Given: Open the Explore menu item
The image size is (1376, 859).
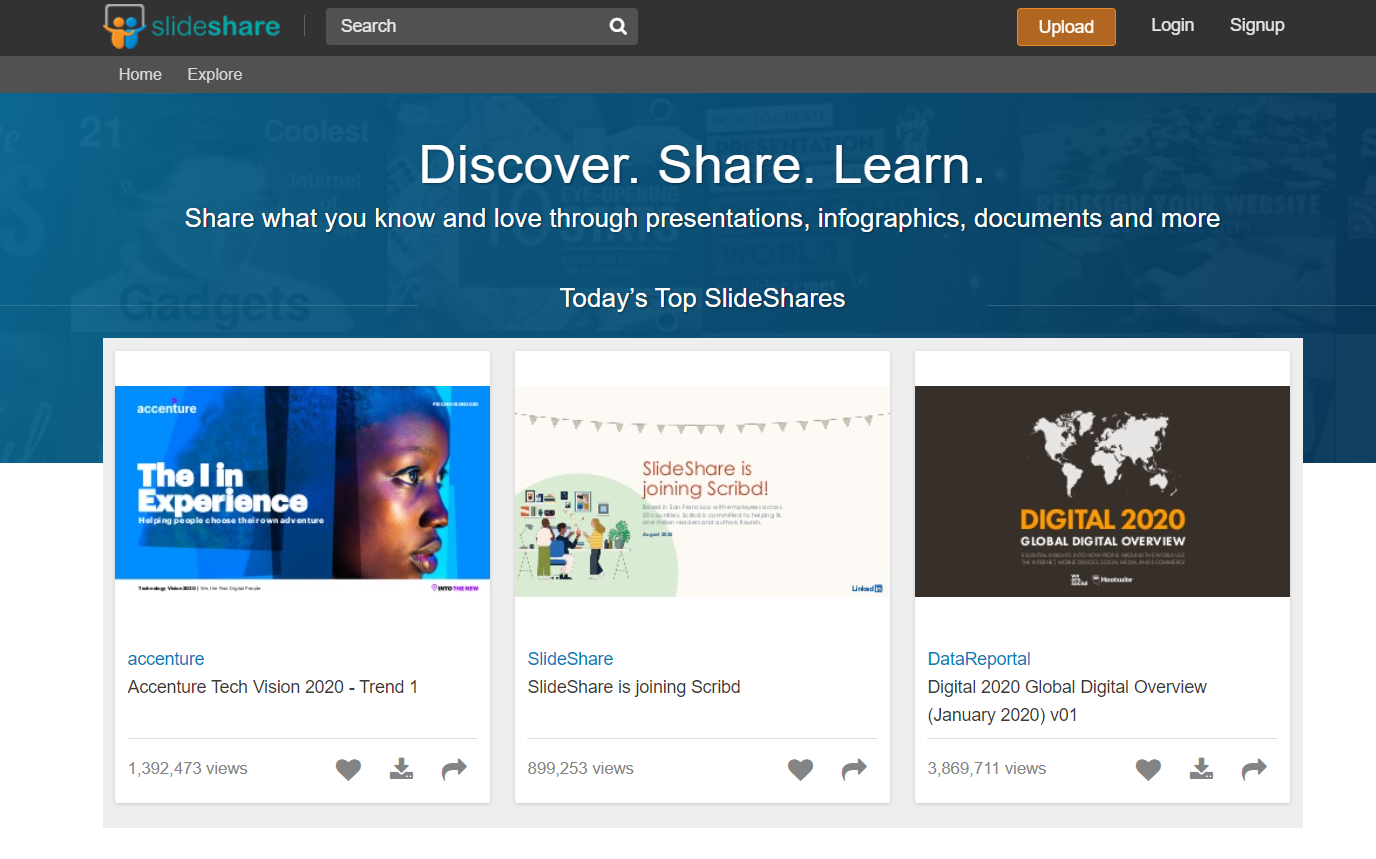Looking at the screenshot, I should pos(215,74).
